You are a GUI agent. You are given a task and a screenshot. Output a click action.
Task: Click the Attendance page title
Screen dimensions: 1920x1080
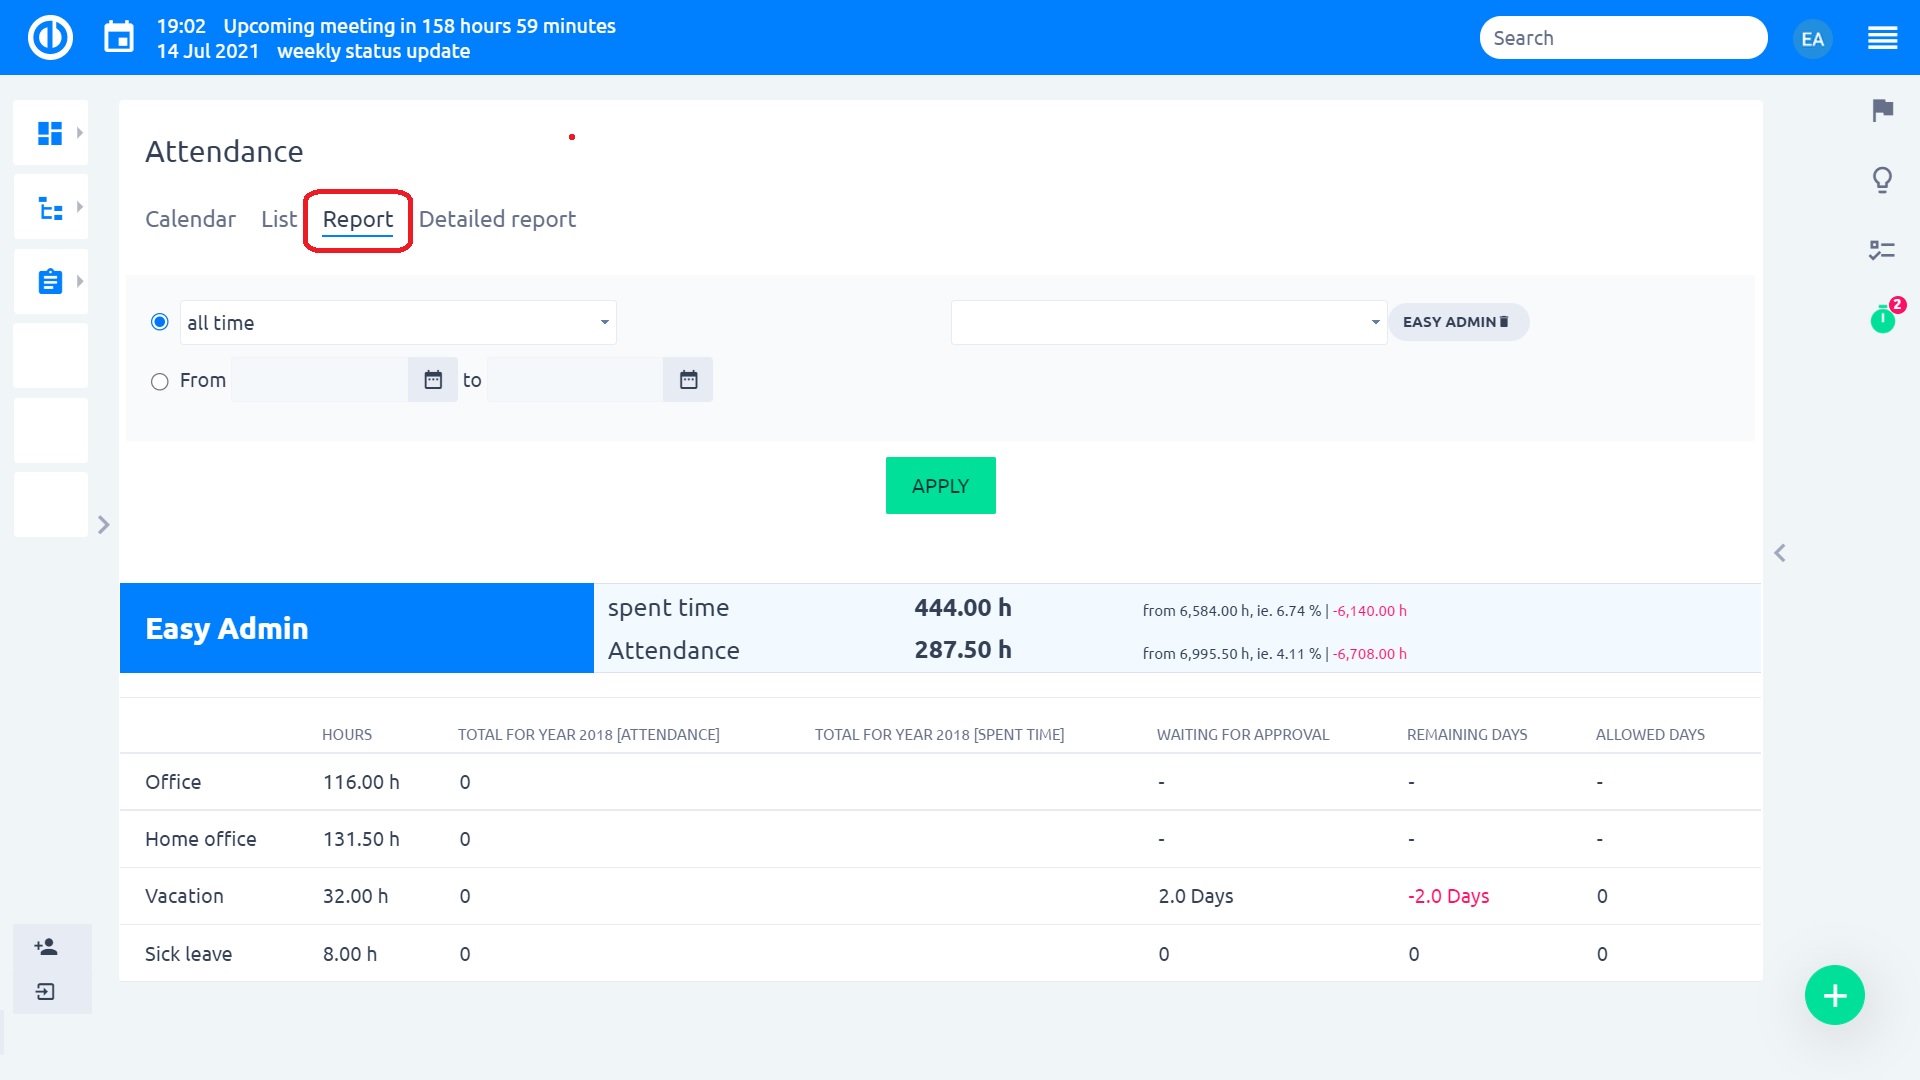(224, 151)
